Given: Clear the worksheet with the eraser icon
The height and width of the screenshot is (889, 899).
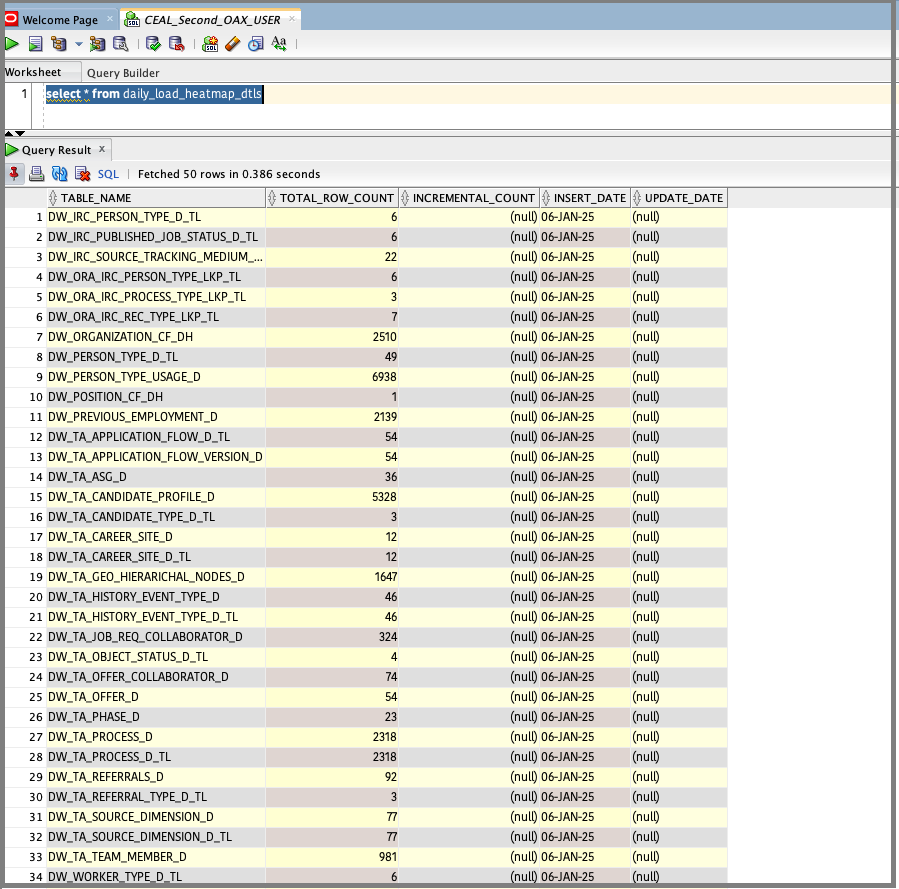Looking at the screenshot, I should 232,44.
